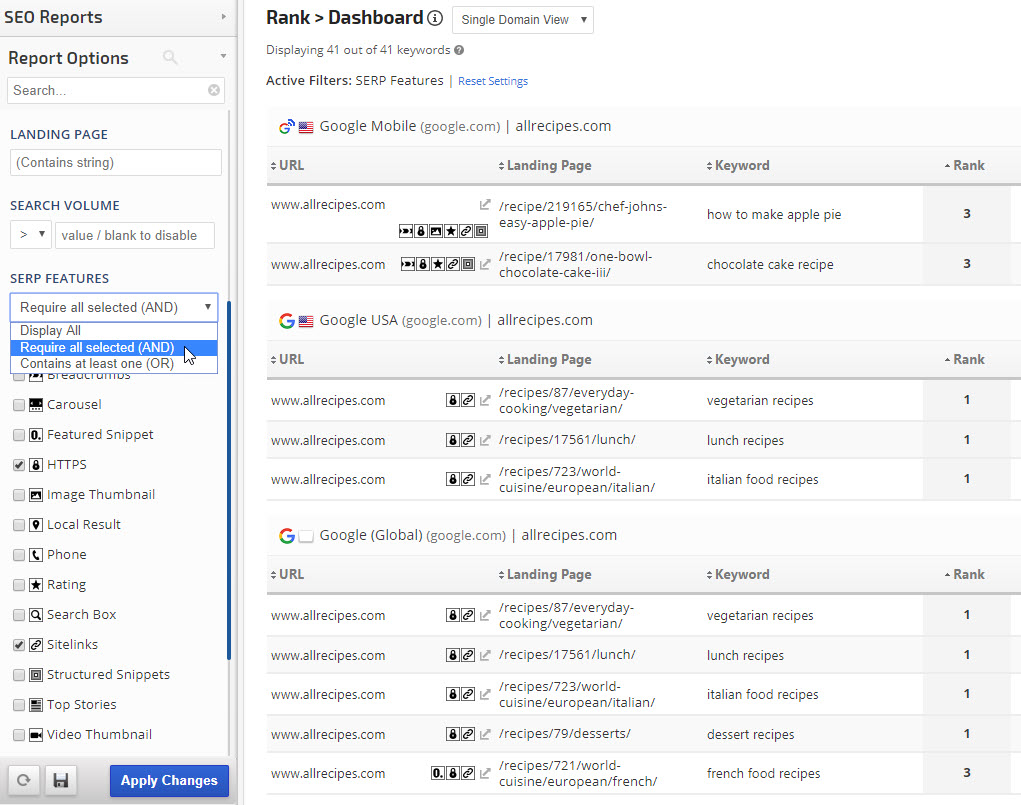Open external link icon for chocolate cake row

pos(485,265)
